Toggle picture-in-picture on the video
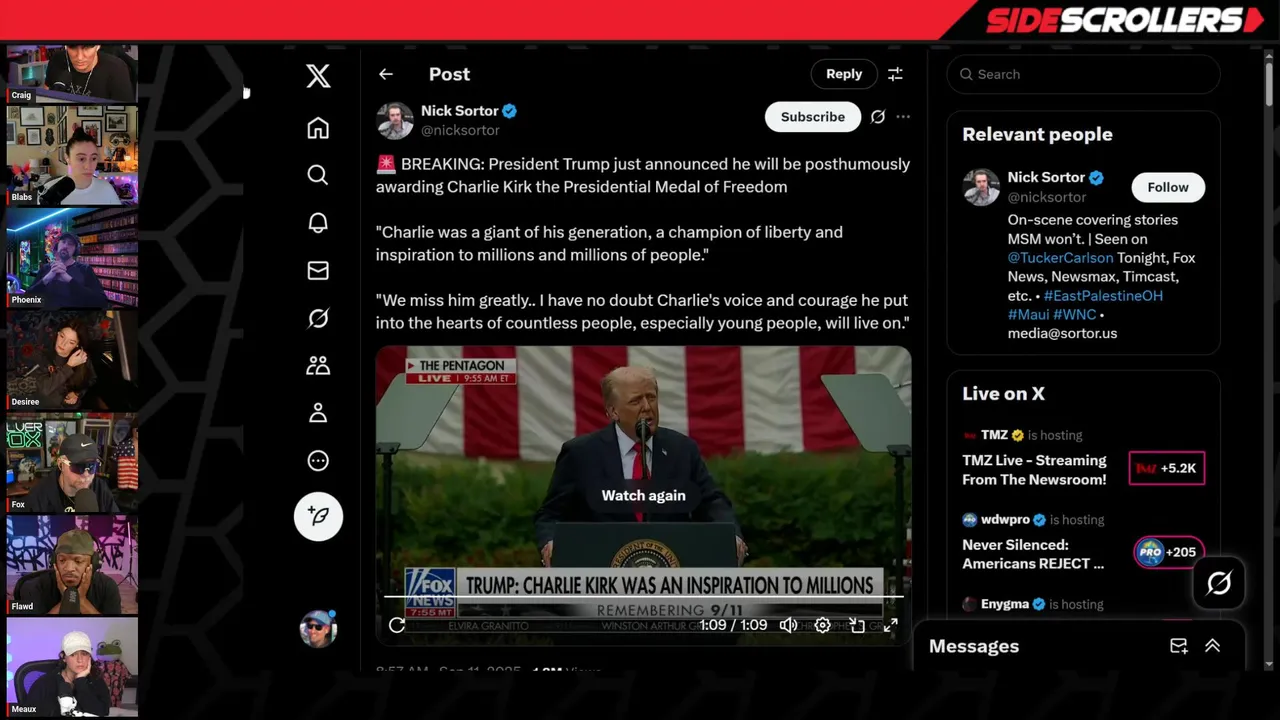 857,625
